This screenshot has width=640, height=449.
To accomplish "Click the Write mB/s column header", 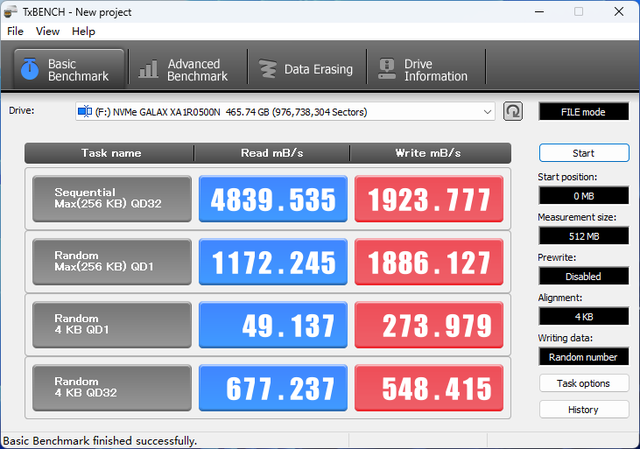I will coord(430,153).
